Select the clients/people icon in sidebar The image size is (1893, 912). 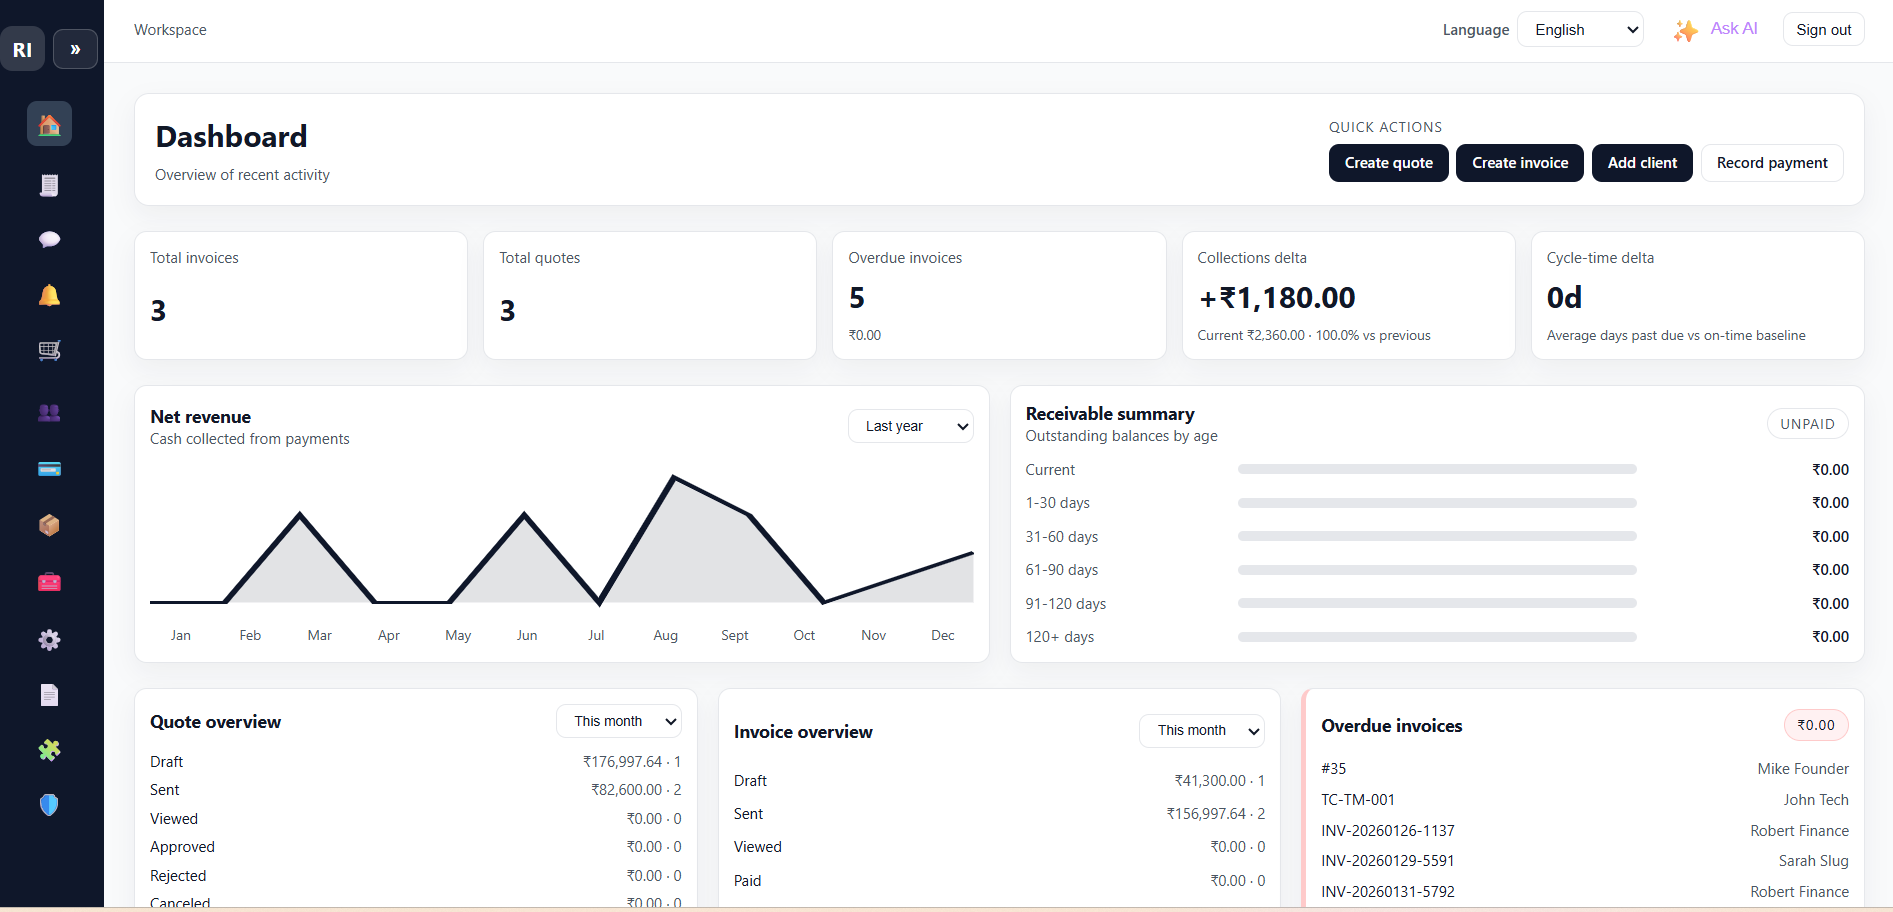point(49,413)
